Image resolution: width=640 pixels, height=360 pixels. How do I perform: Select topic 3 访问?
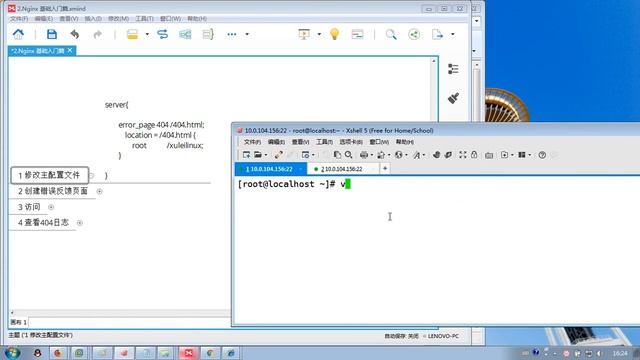tap(29, 207)
